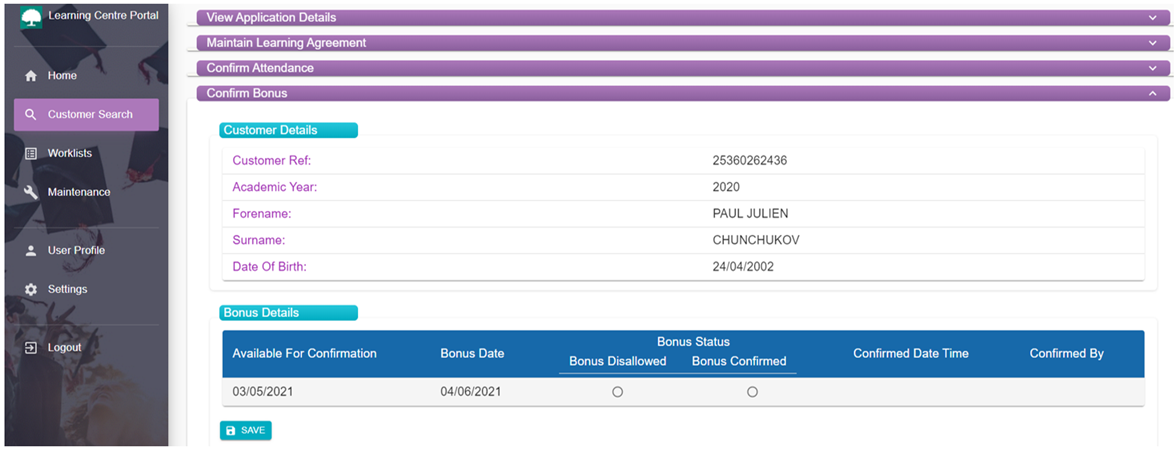Select the Bonus Confirmed radio button
This screenshot has width=1176, height=453.
click(x=752, y=392)
